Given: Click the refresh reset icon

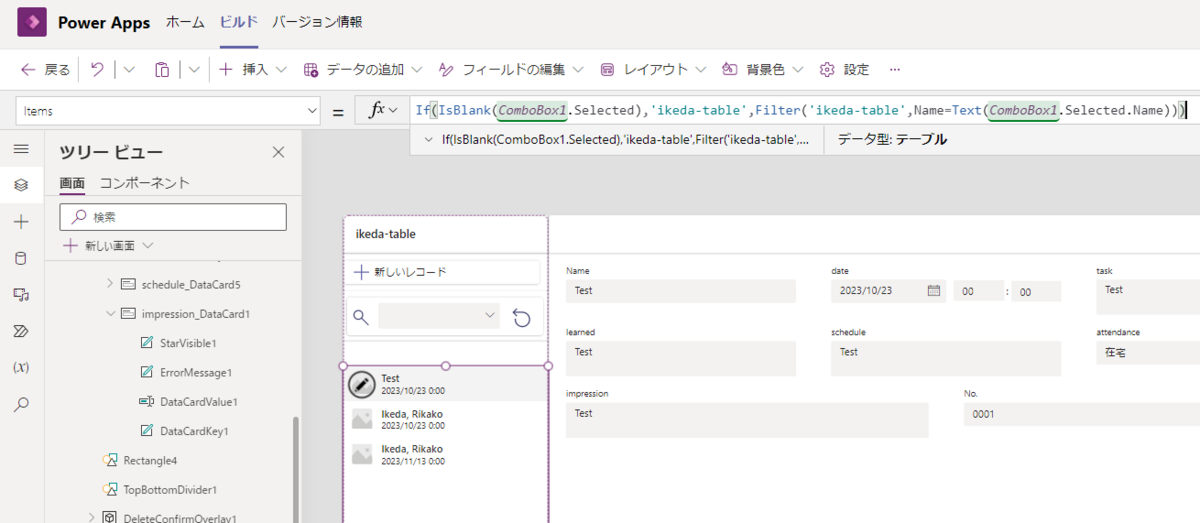Looking at the screenshot, I should (521, 317).
